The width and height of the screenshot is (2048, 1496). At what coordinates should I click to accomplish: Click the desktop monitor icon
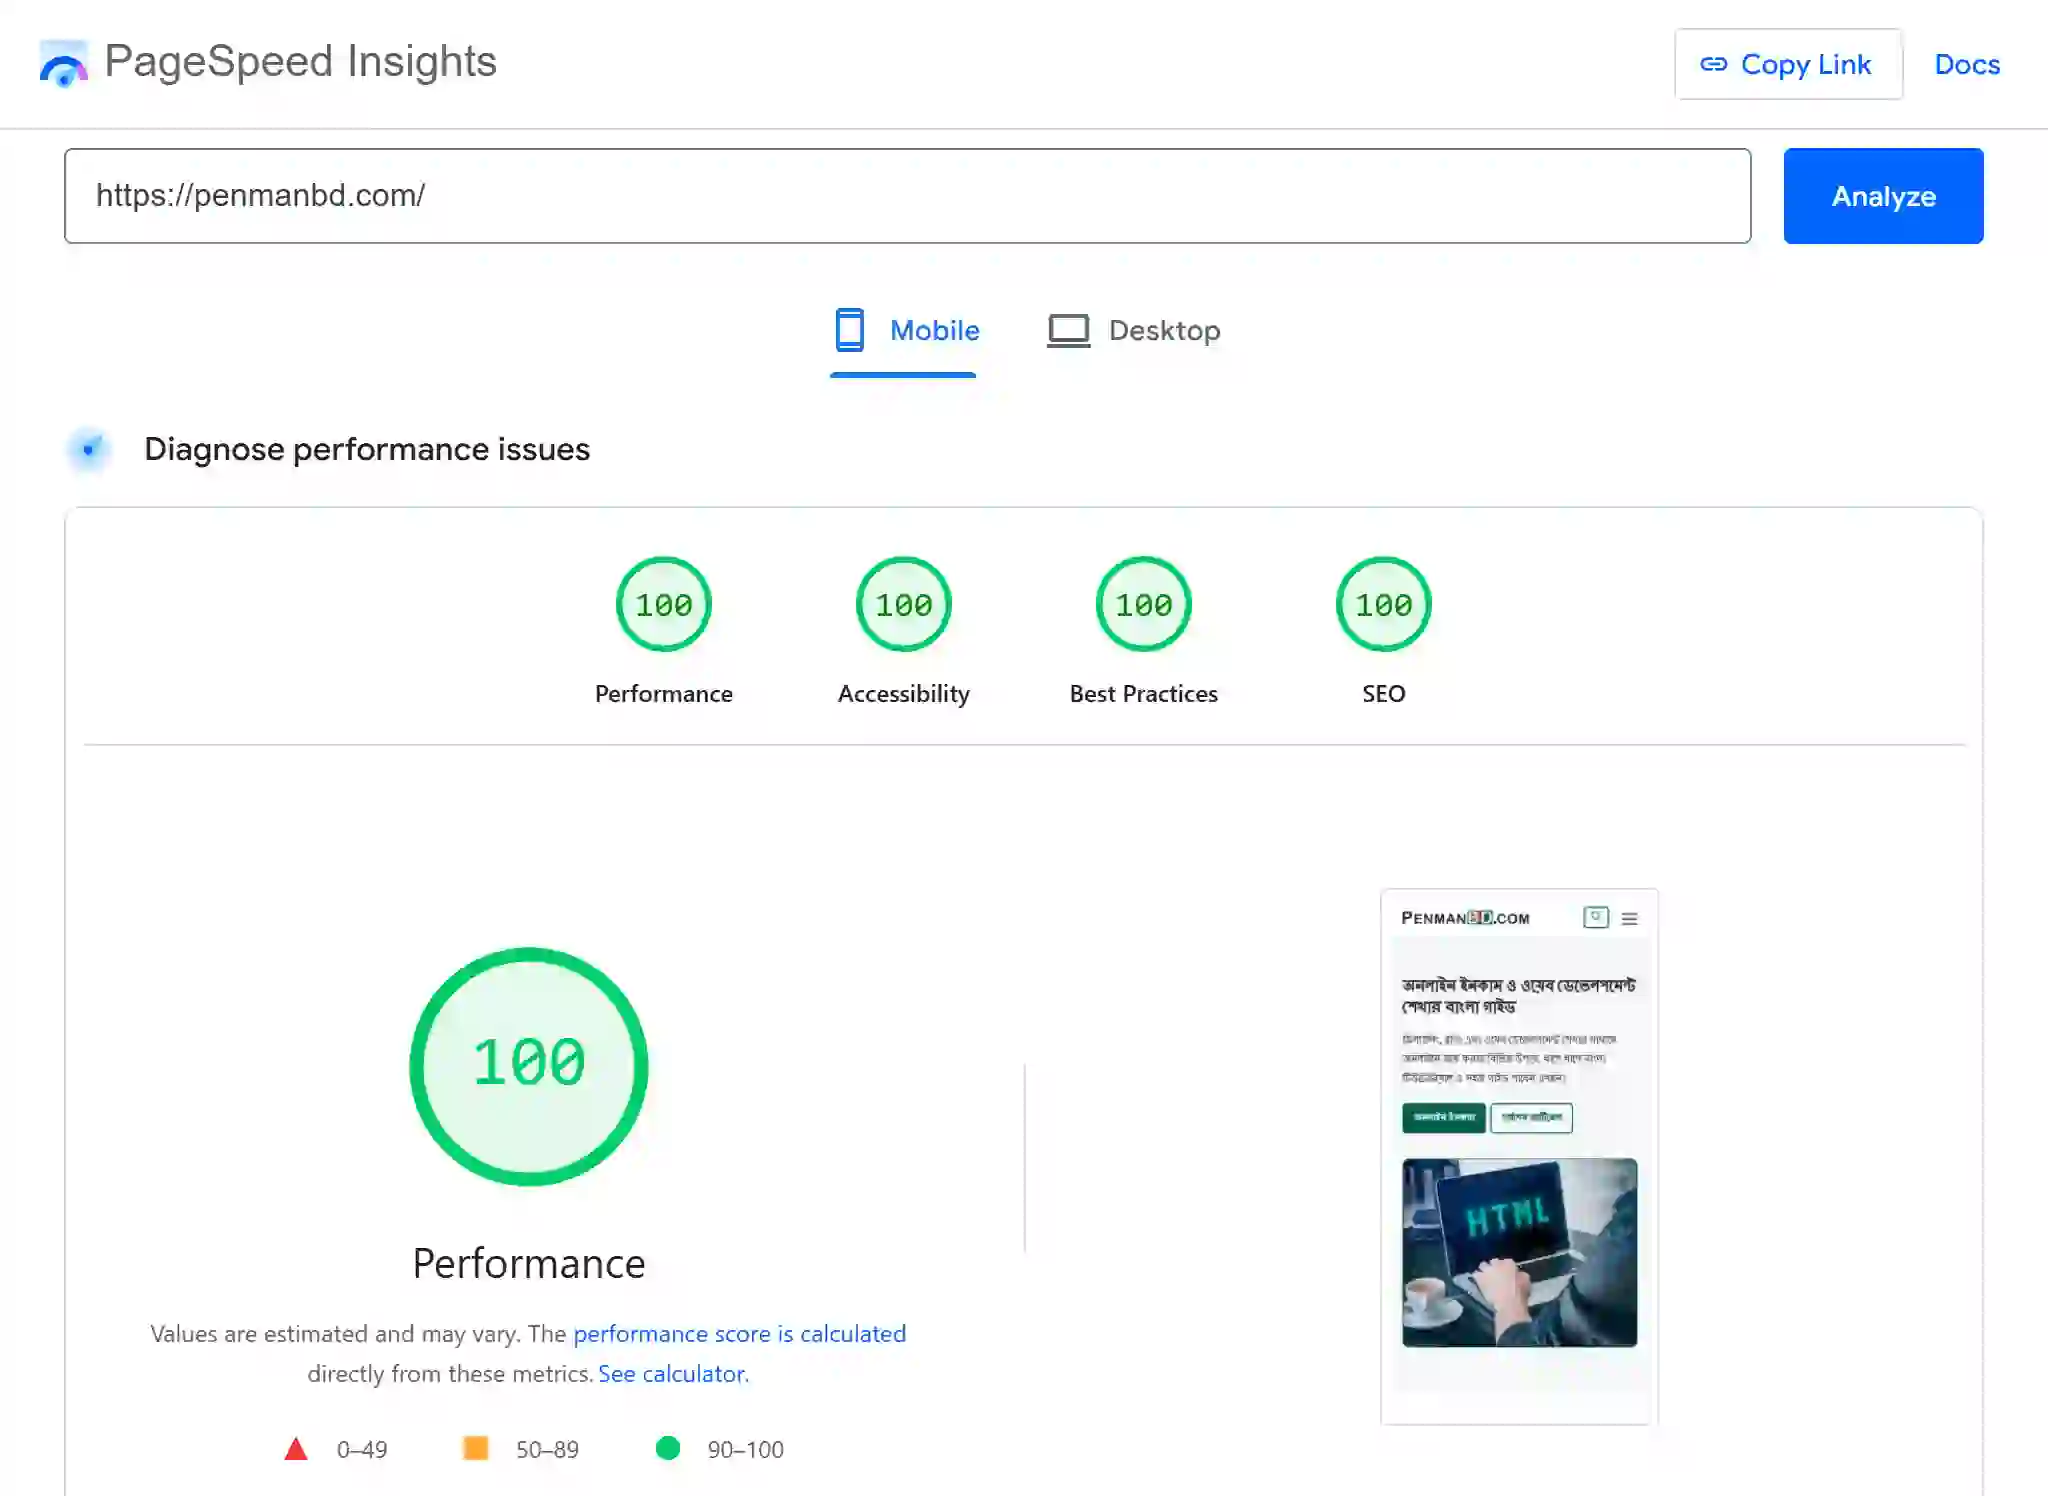[1068, 330]
